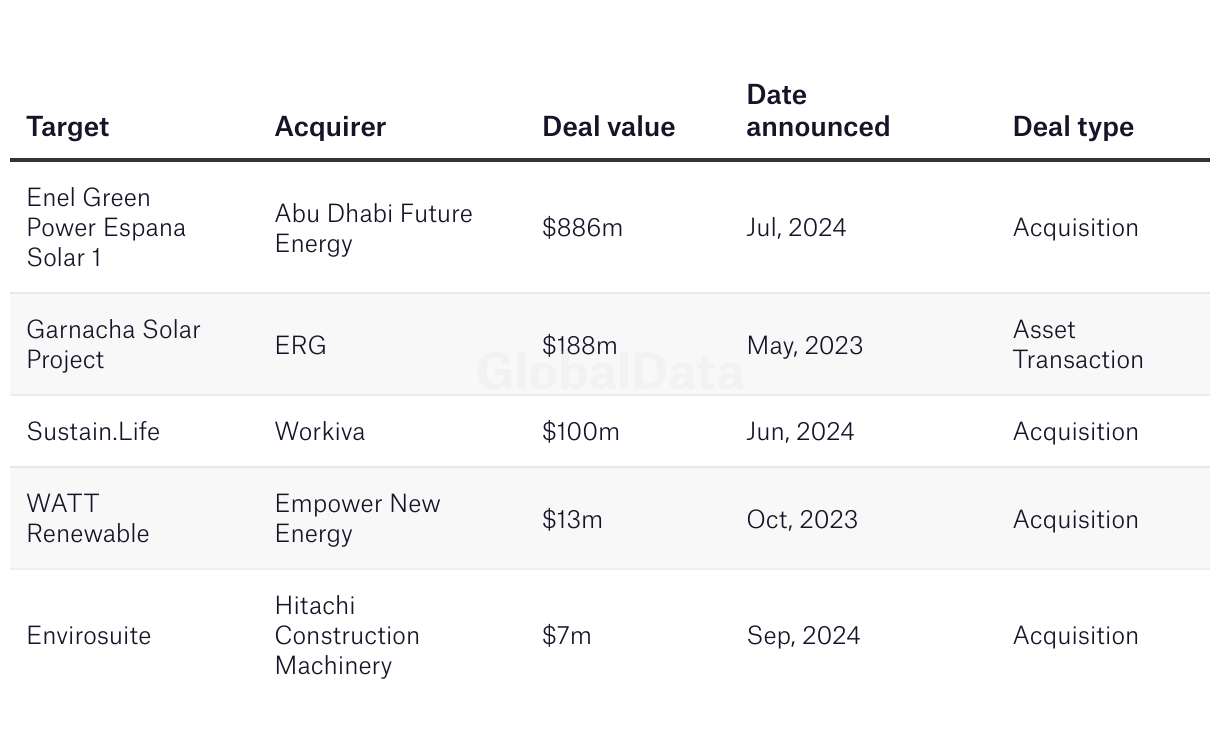1220x742 pixels.
Task: Click Empower New Energy acquirer
Action: (358, 518)
